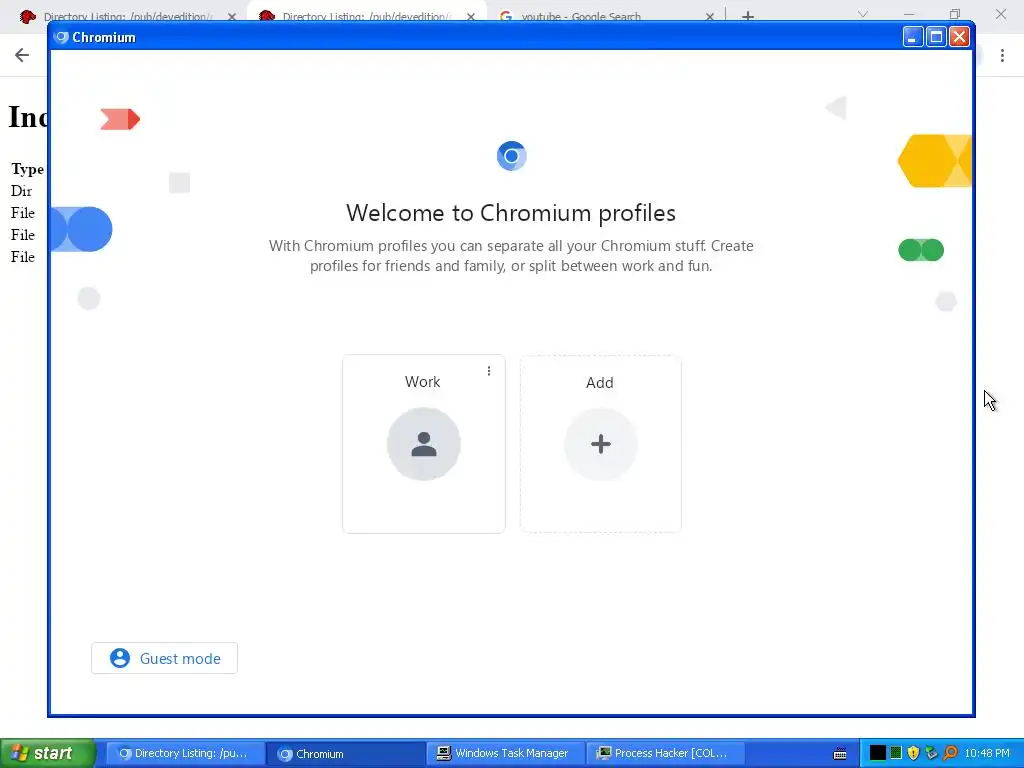Maximize the Chromium profiles window

point(936,37)
